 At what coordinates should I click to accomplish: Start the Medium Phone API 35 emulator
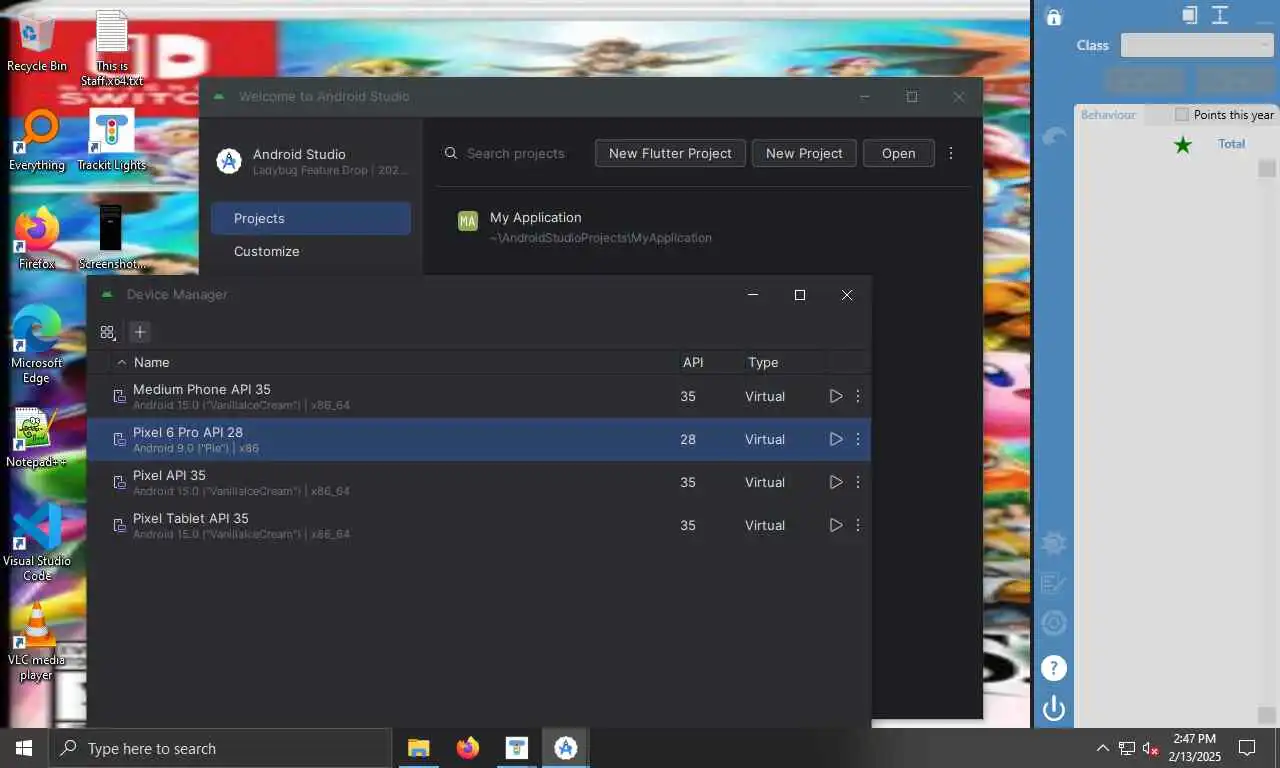pyautogui.click(x=836, y=396)
